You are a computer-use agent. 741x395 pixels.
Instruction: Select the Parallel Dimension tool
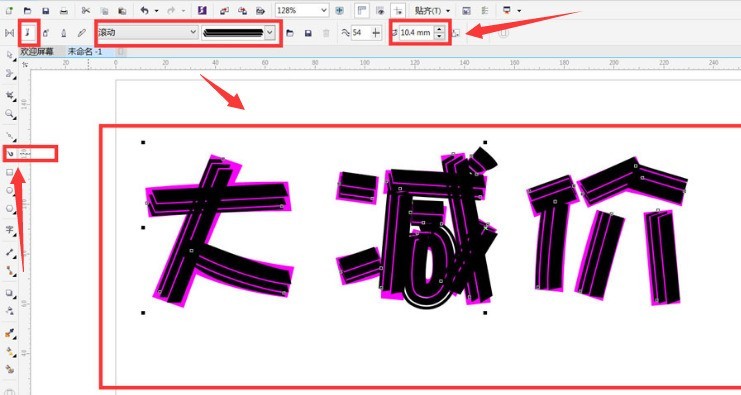point(10,252)
